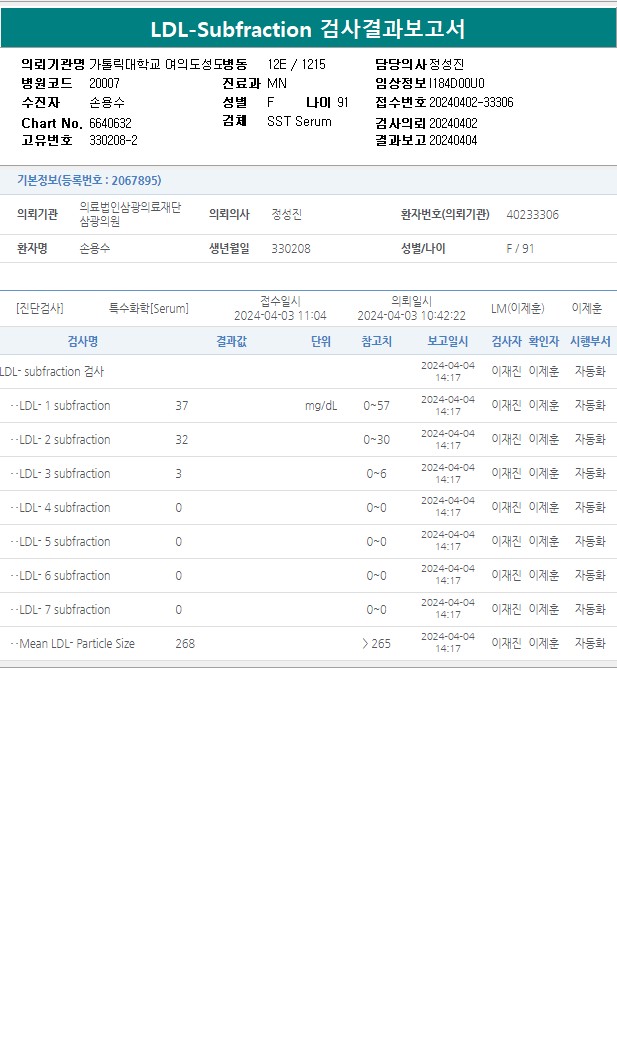Click the 결과값 column header
The height and width of the screenshot is (1041, 617).
231,341
